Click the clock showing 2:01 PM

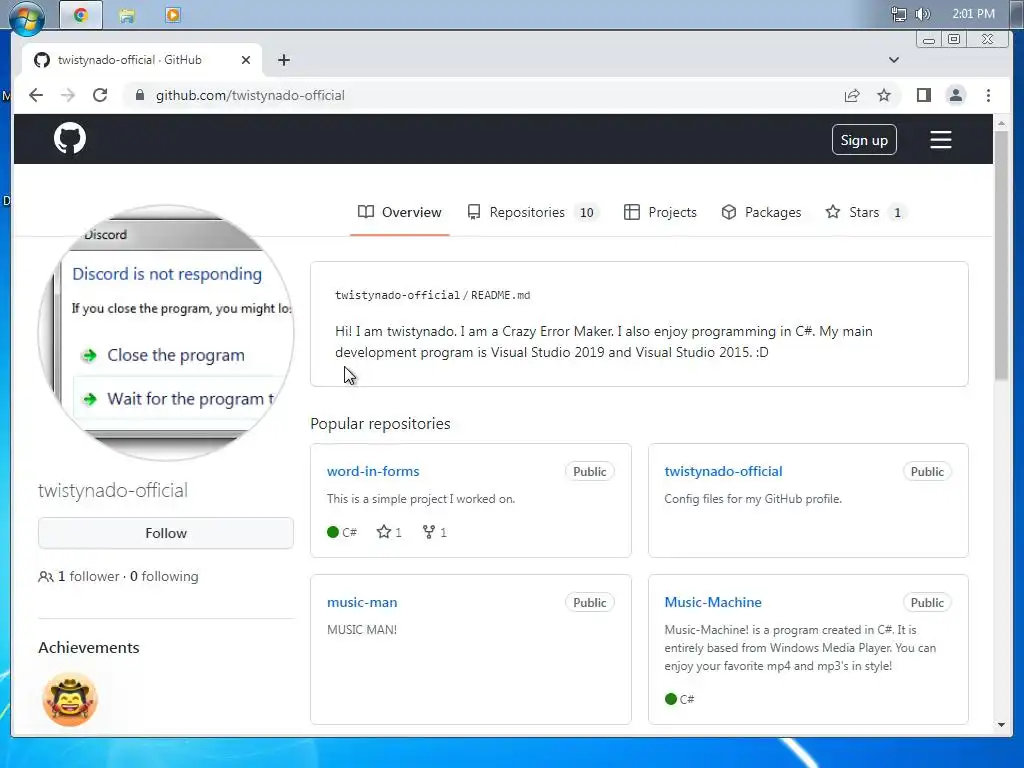point(973,14)
